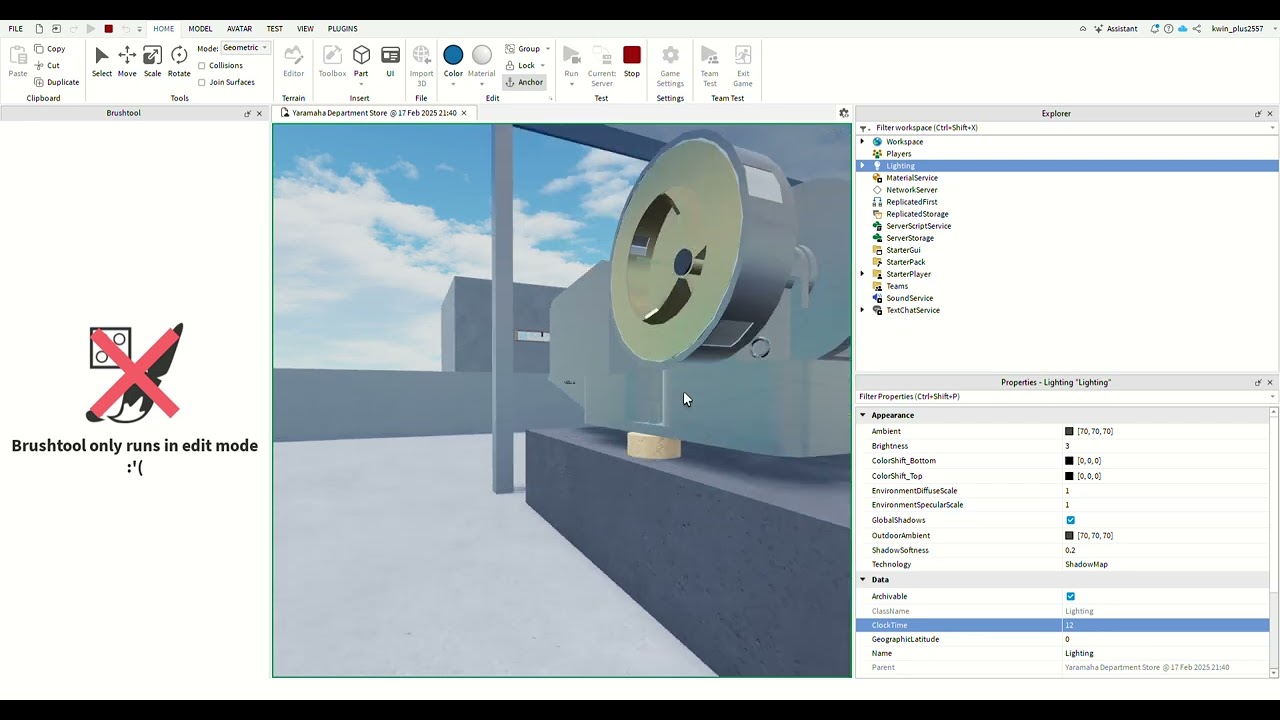
Task: Select ReplicatedStorage in Explorer
Action: [917, 214]
